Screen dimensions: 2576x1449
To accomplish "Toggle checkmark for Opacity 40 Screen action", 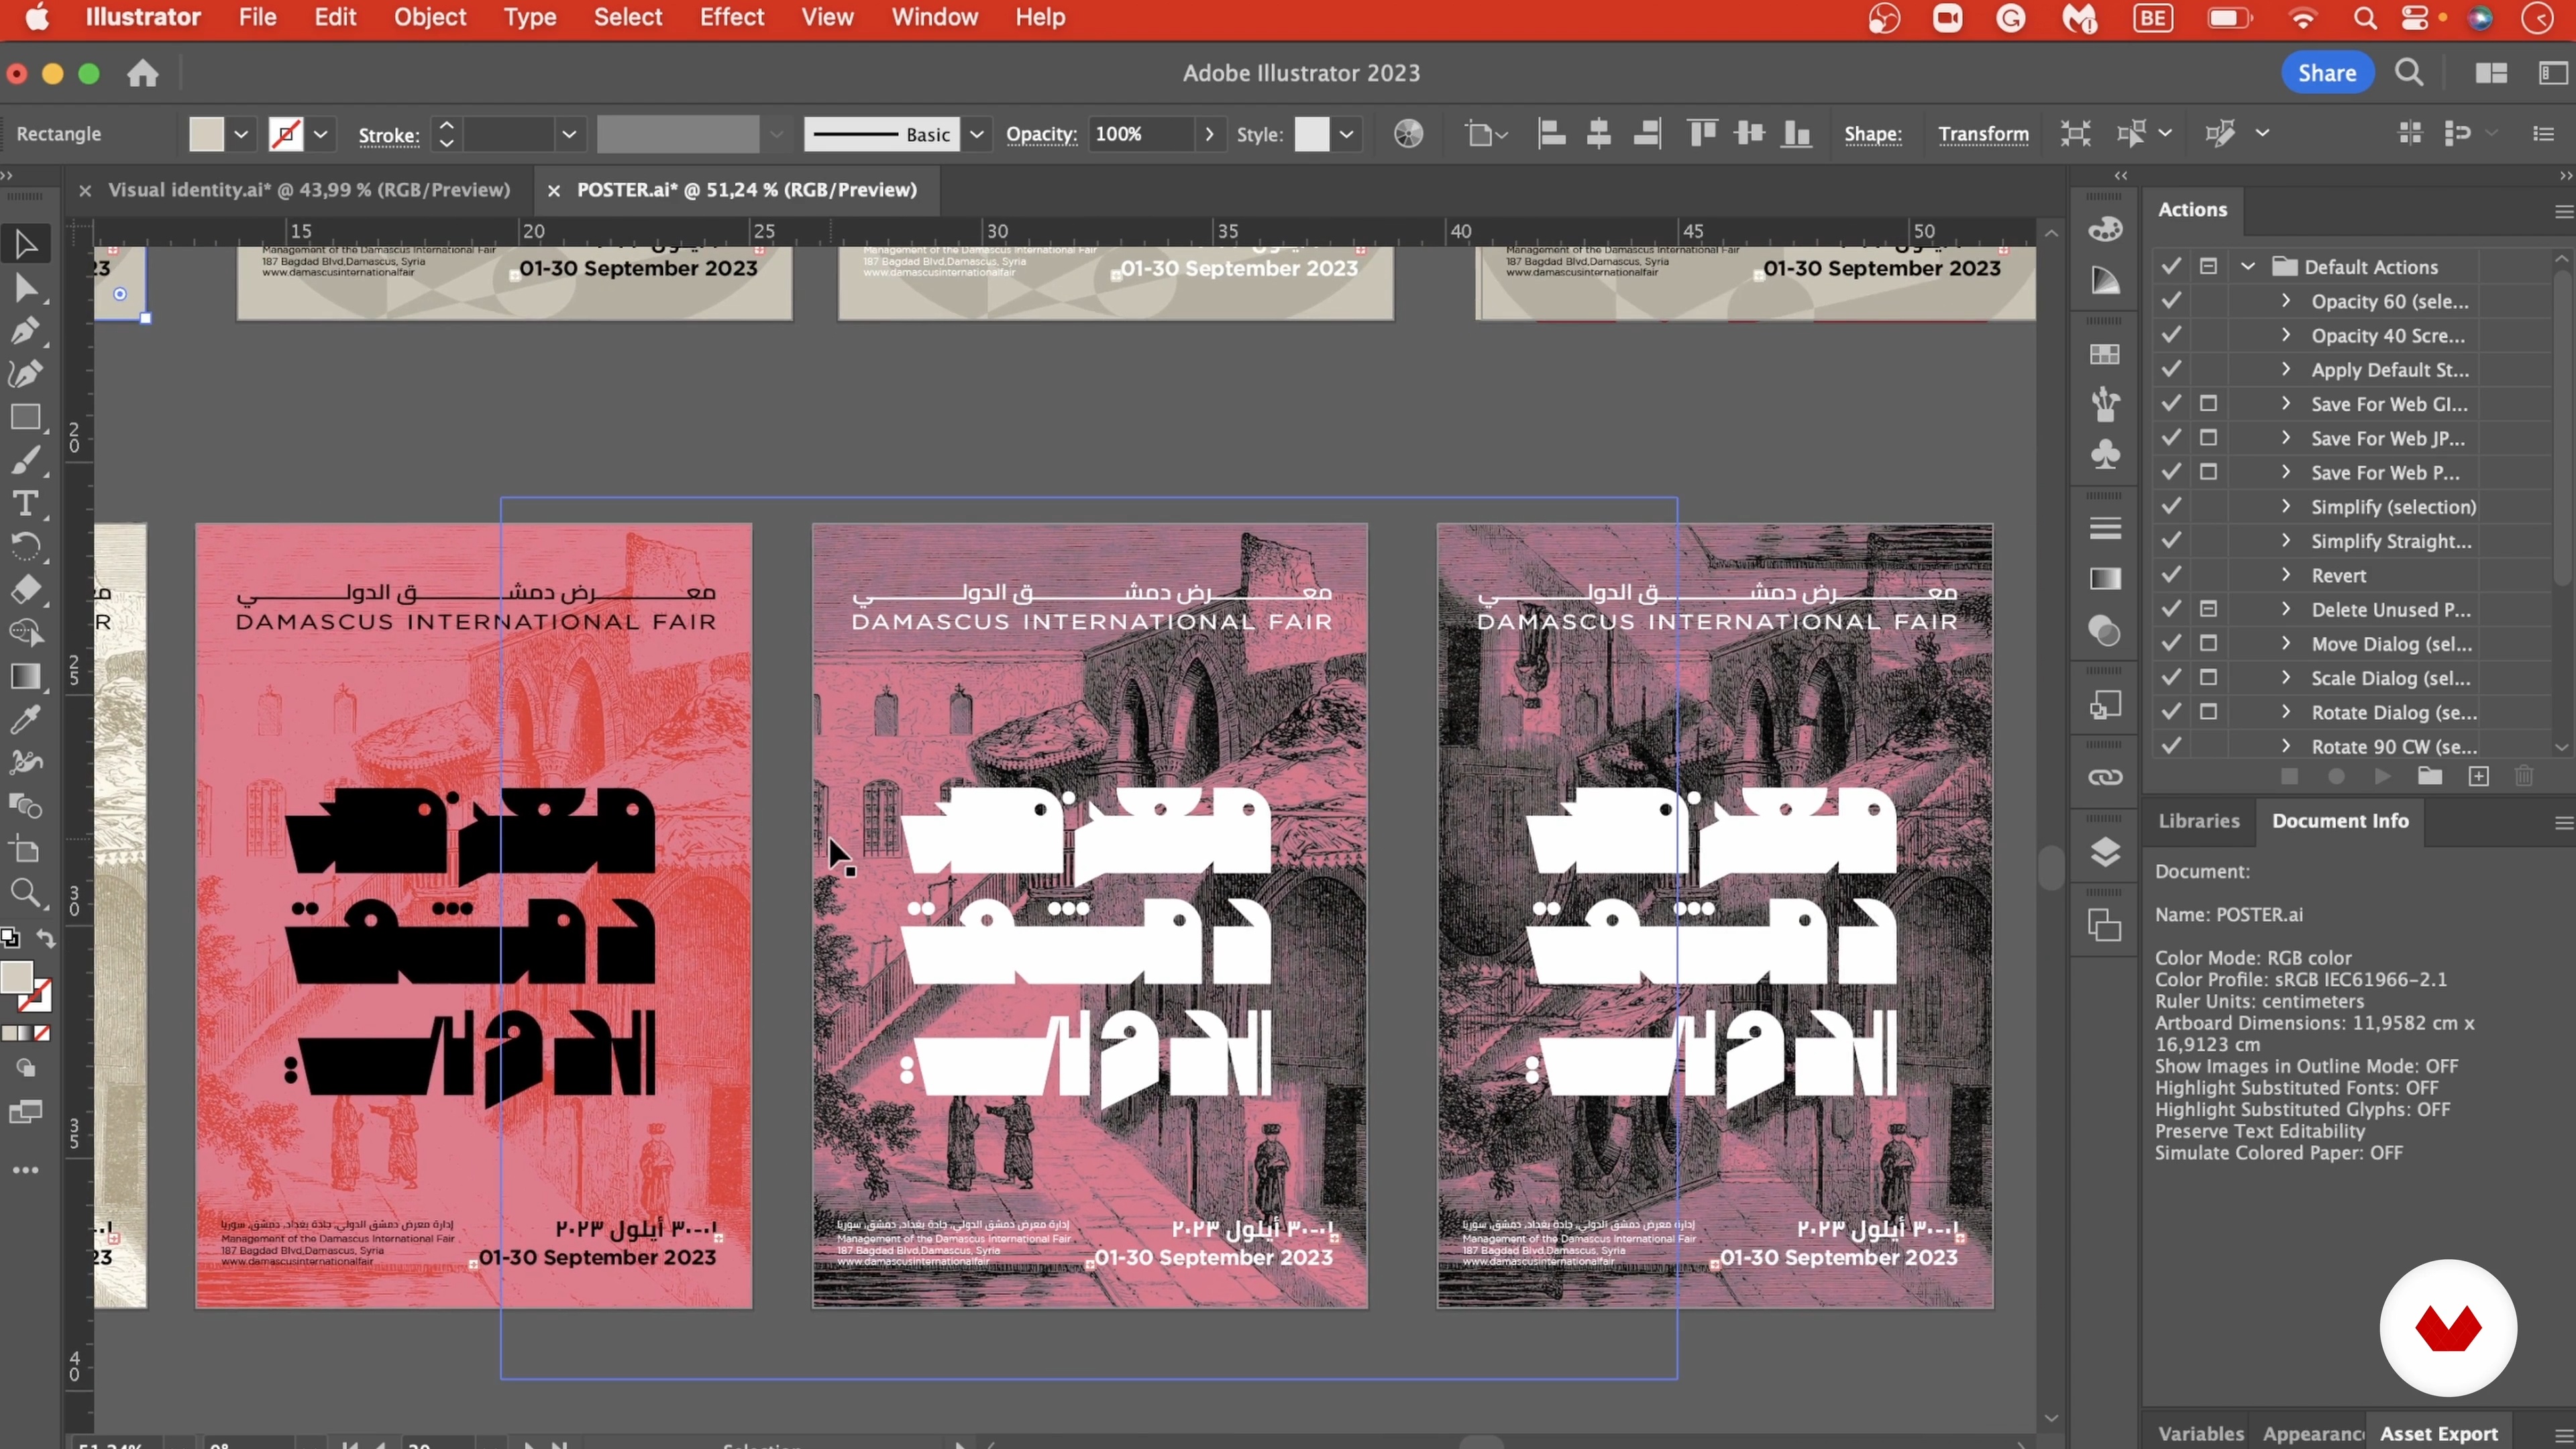I will pyautogui.click(x=2171, y=335).
